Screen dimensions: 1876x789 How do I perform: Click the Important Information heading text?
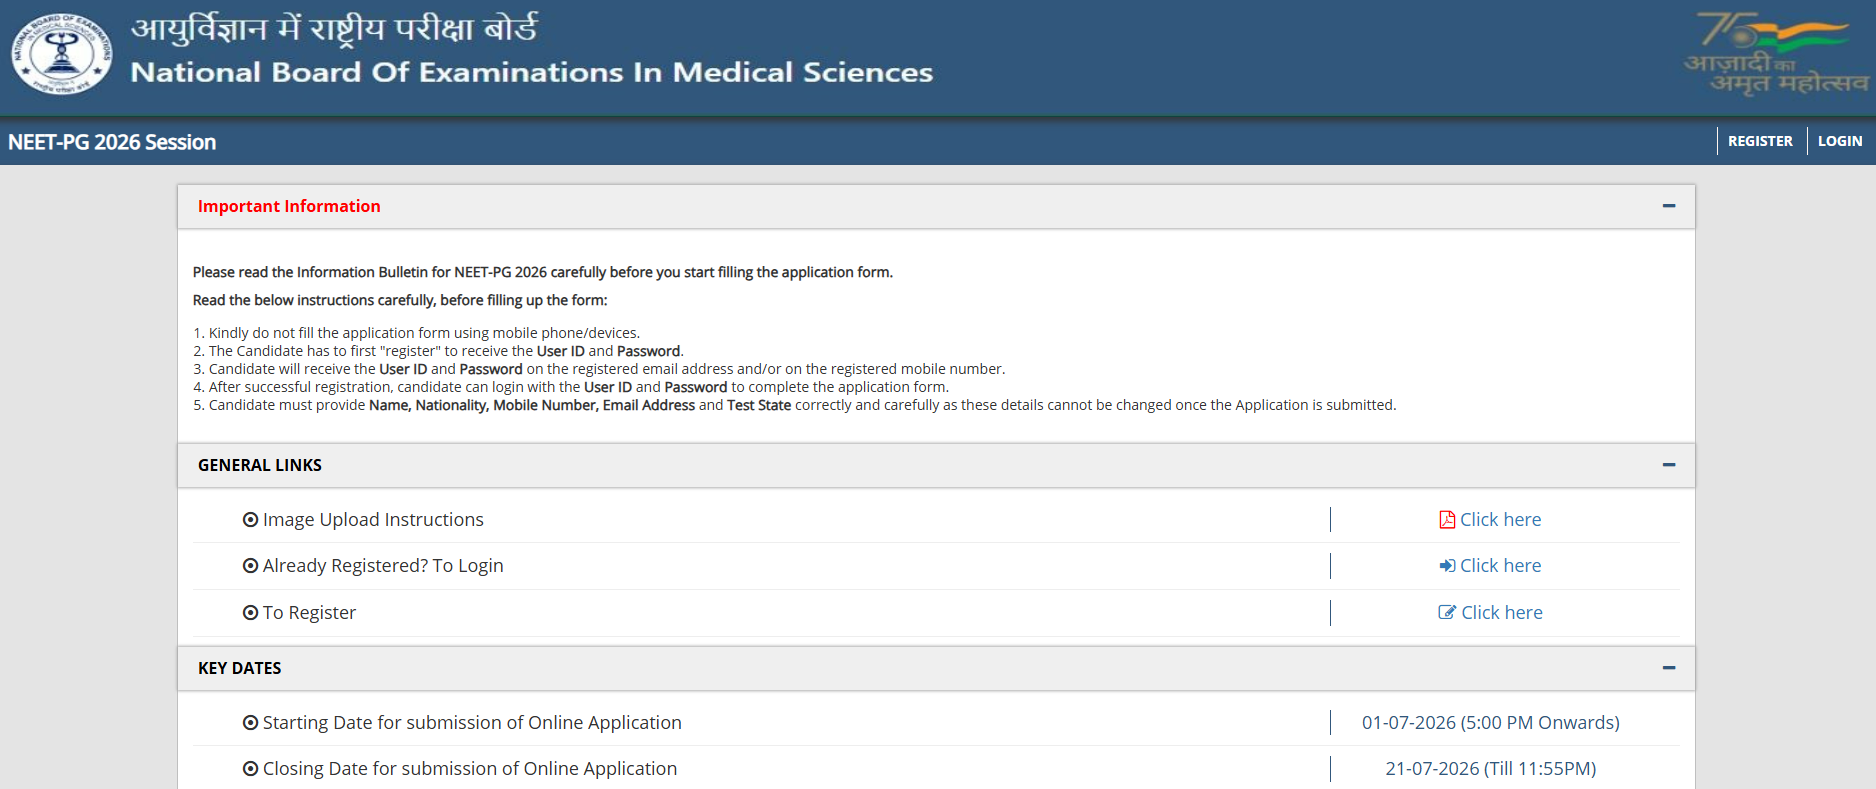point(289,206)
